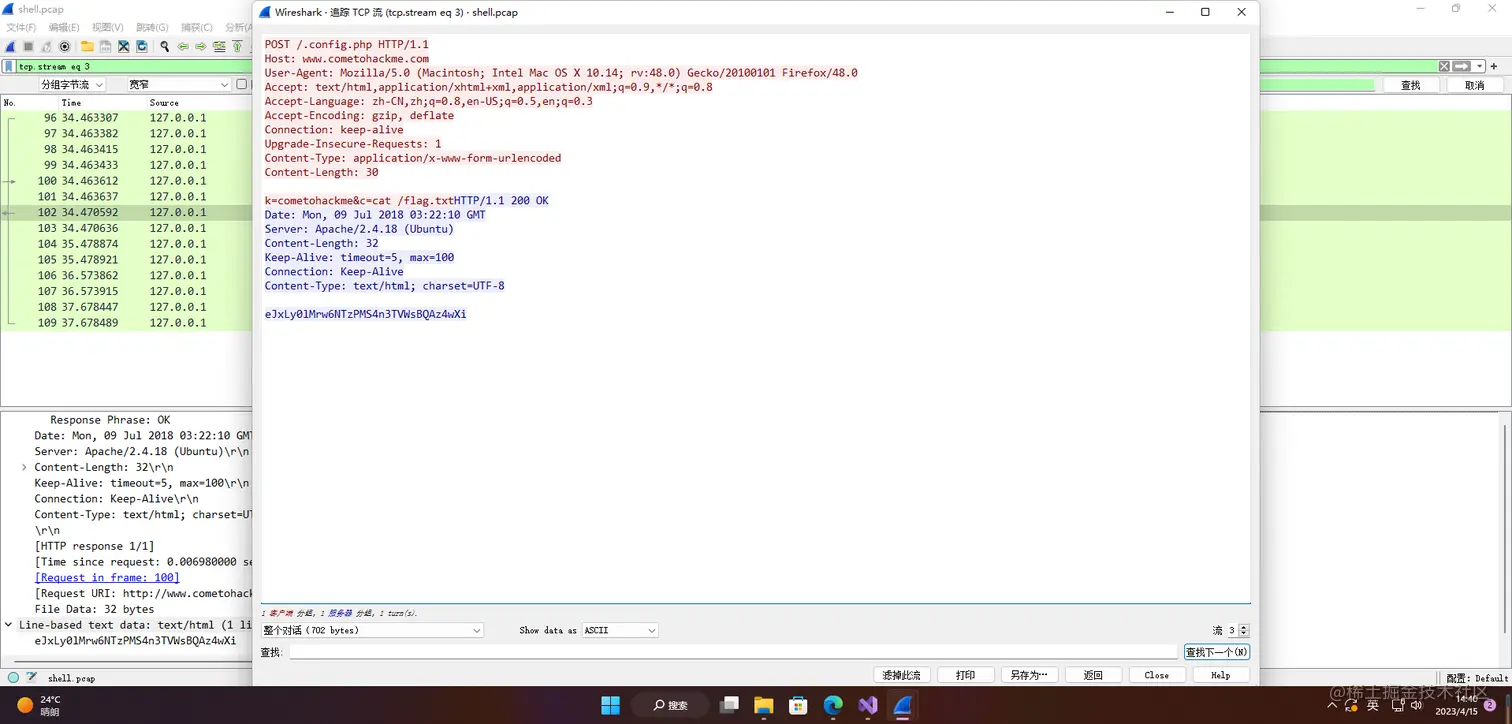The height and width of the screenshot is (724, 1512).
Task: Open the 捕获(C) menu
Action: [x=196, y=27]
